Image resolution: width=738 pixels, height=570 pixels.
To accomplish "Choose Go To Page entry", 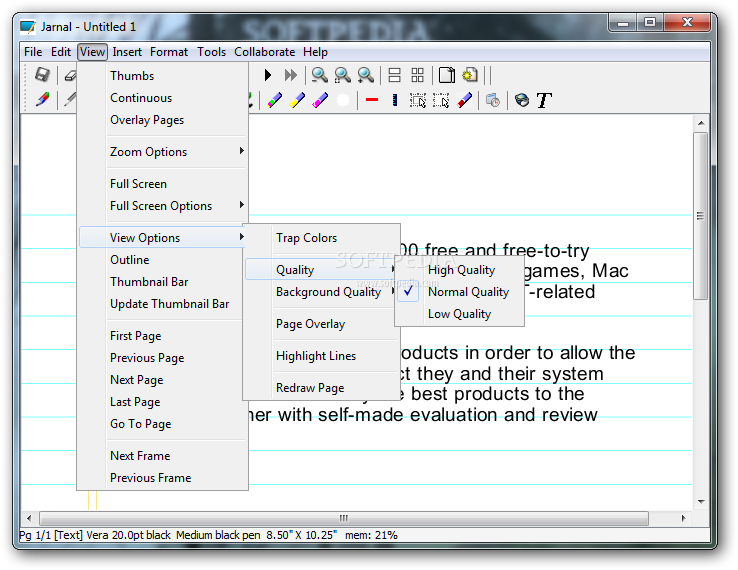I will [163, 424].
